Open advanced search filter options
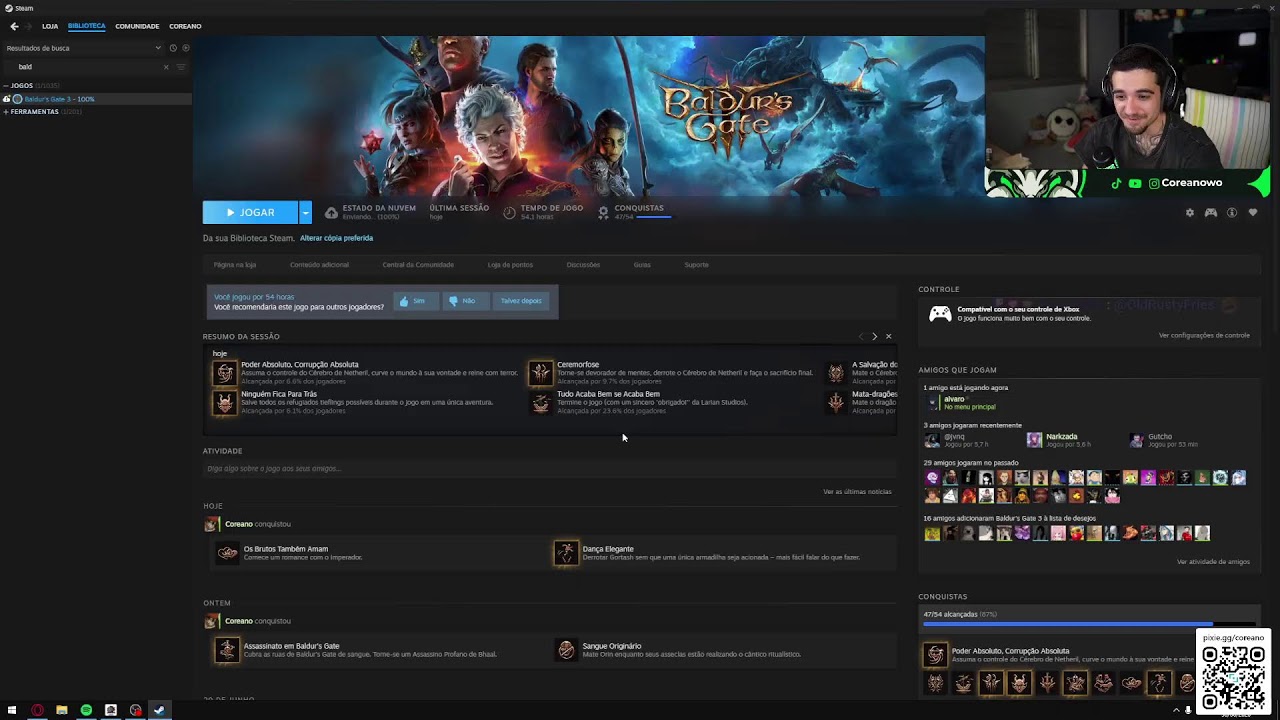Screen dimensions: 1280x720 (x=181, y=67)
